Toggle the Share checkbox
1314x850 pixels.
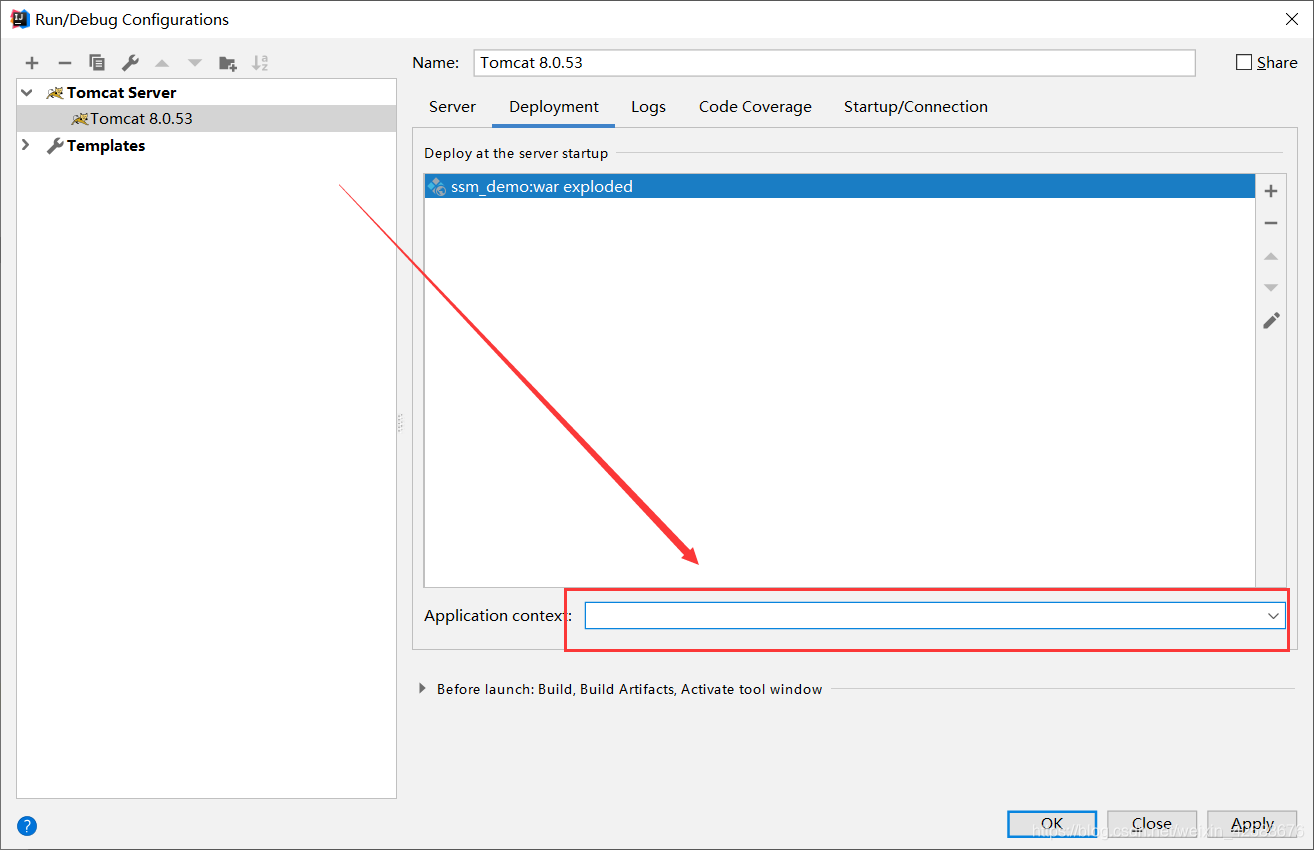coord(1244,62)
